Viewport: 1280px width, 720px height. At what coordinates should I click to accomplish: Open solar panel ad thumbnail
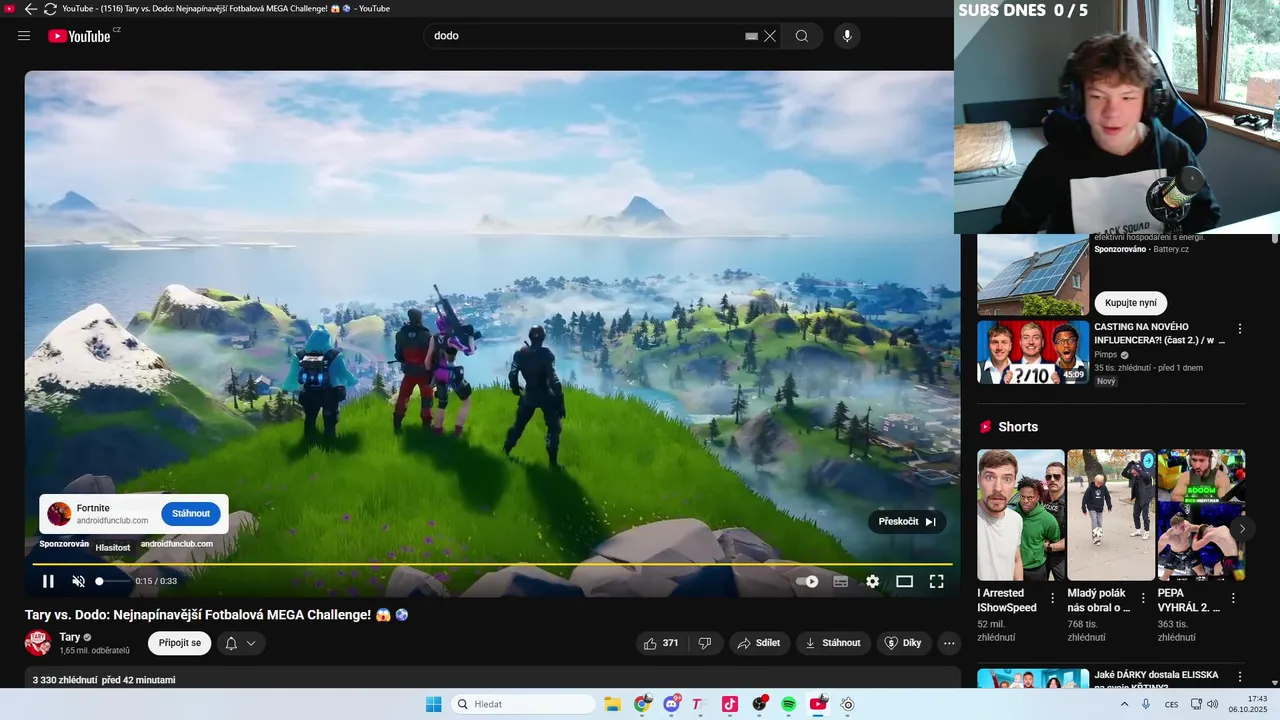[1033, 275]
